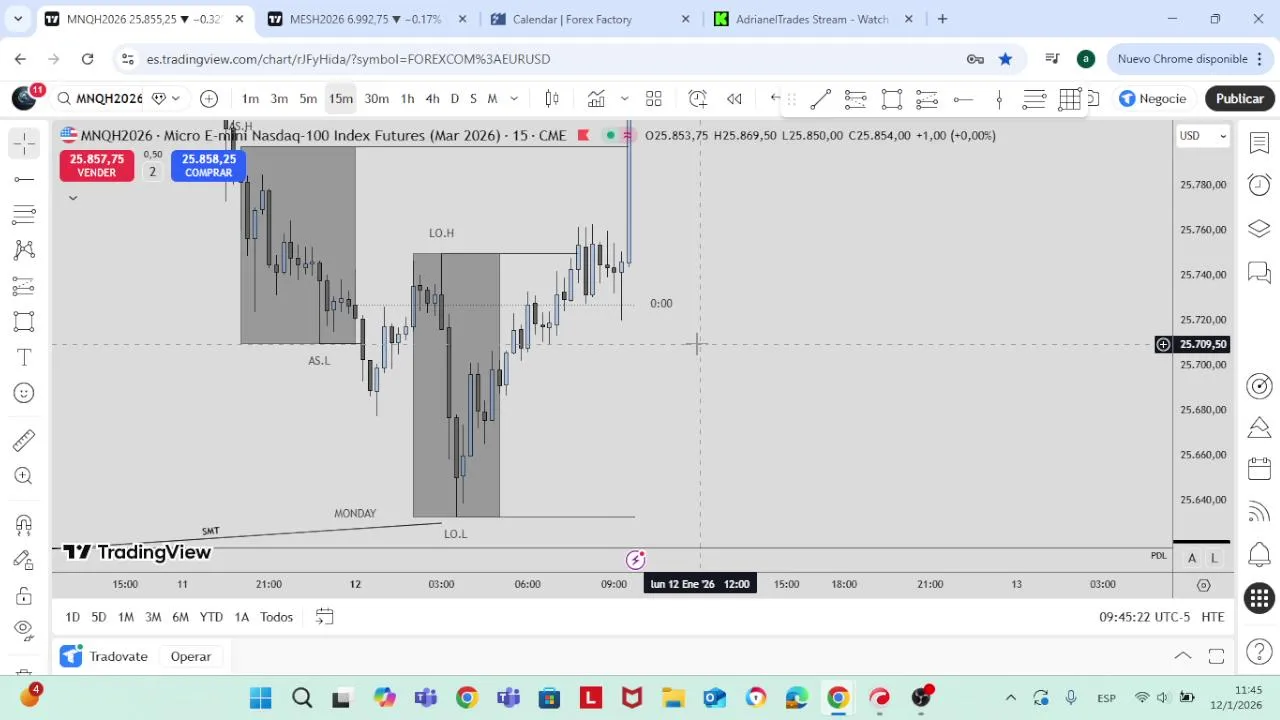1280x720 pixels.
Task: Toggle lock all drawings
Action: [x=24, y=596]
